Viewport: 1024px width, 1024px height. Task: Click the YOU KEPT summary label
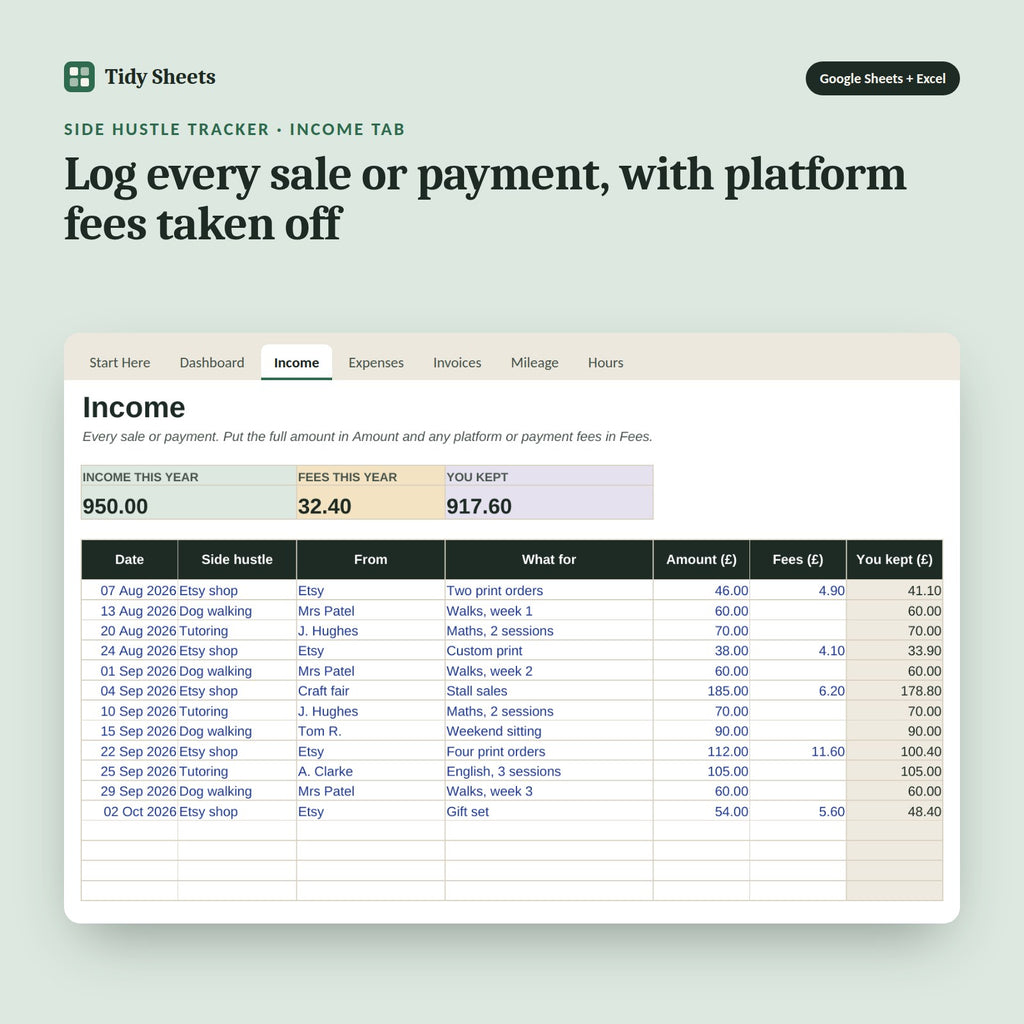pos(477,477)
